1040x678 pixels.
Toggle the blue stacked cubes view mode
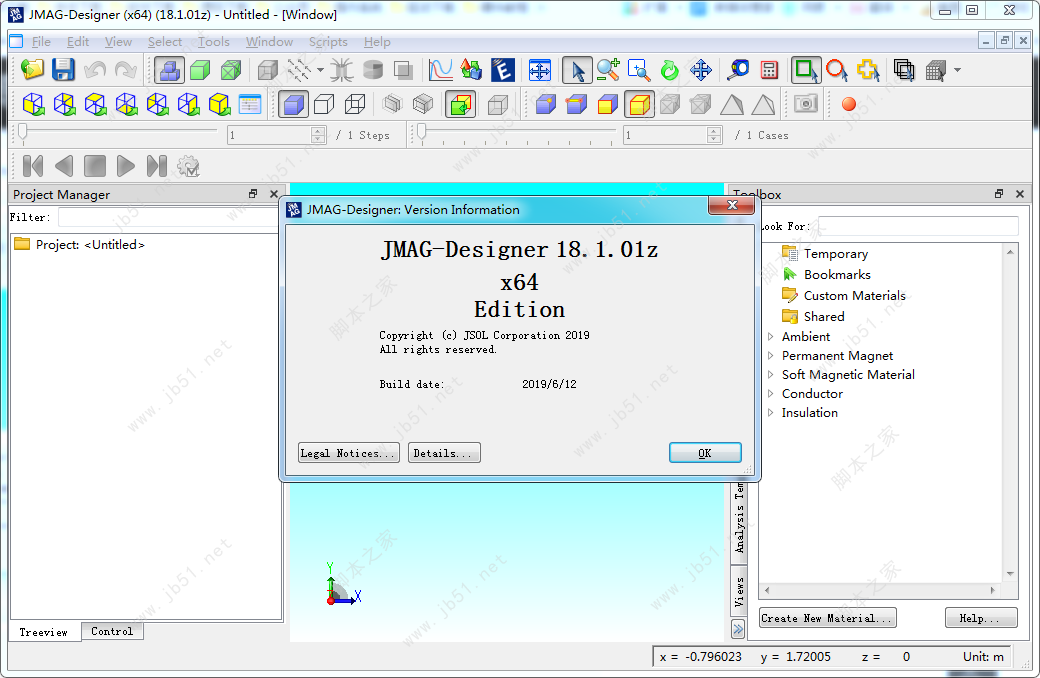tap(169, 70)
